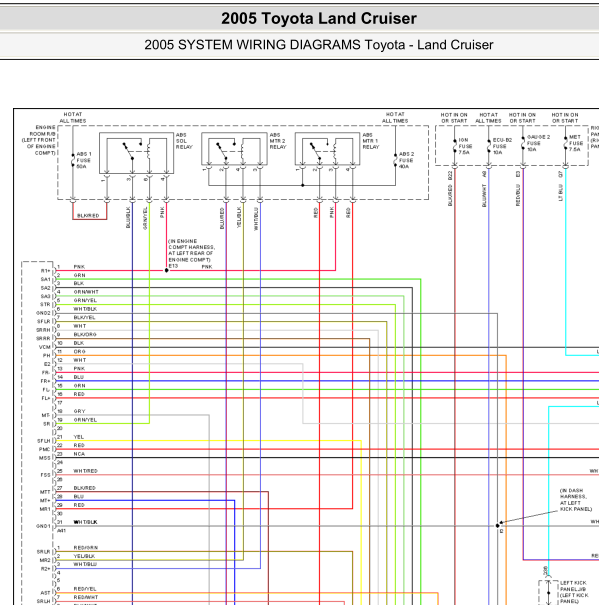Click the VCM terminal label
The height and width of the screenshot is (605, 599).
45,347
